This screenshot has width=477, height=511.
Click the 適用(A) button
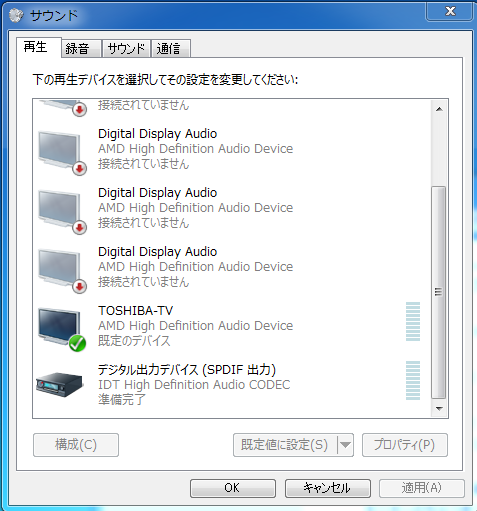tap(421, 488)
